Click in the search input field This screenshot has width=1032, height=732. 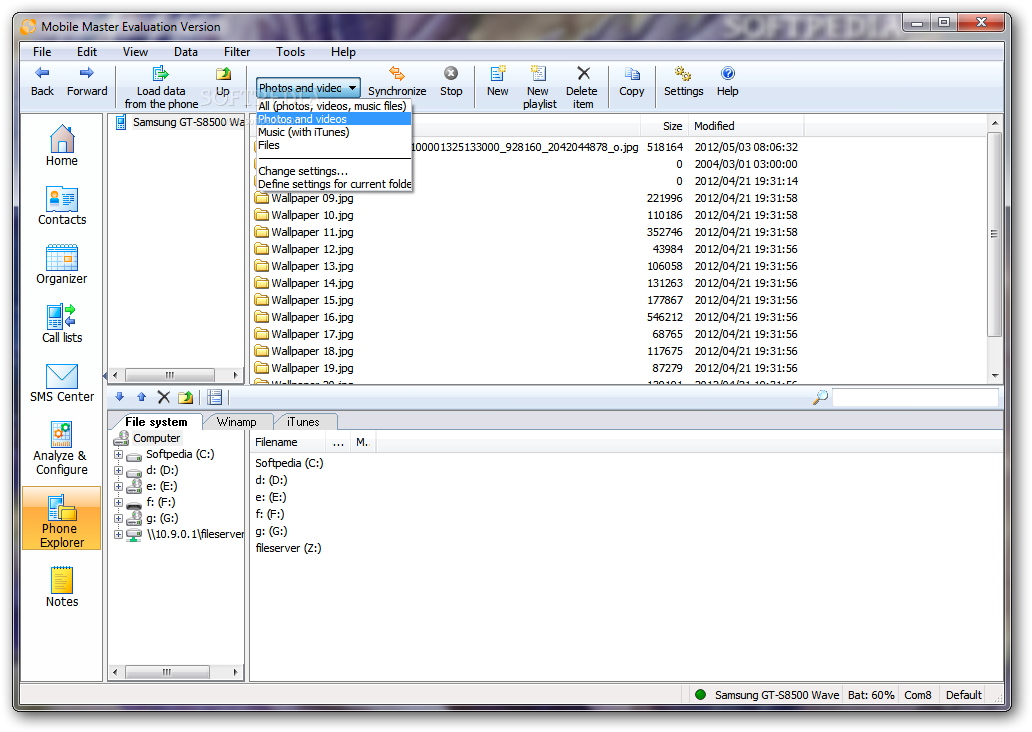[x=915, y=398]
